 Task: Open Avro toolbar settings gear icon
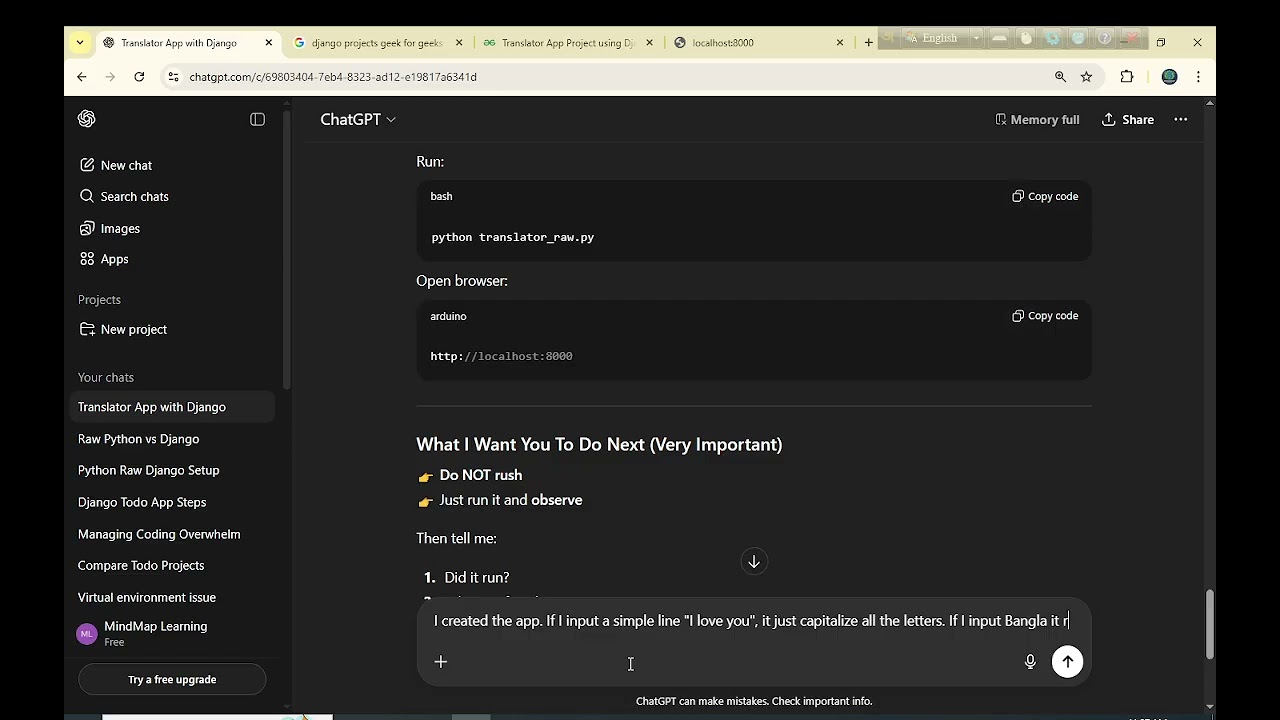point(1052,38)
